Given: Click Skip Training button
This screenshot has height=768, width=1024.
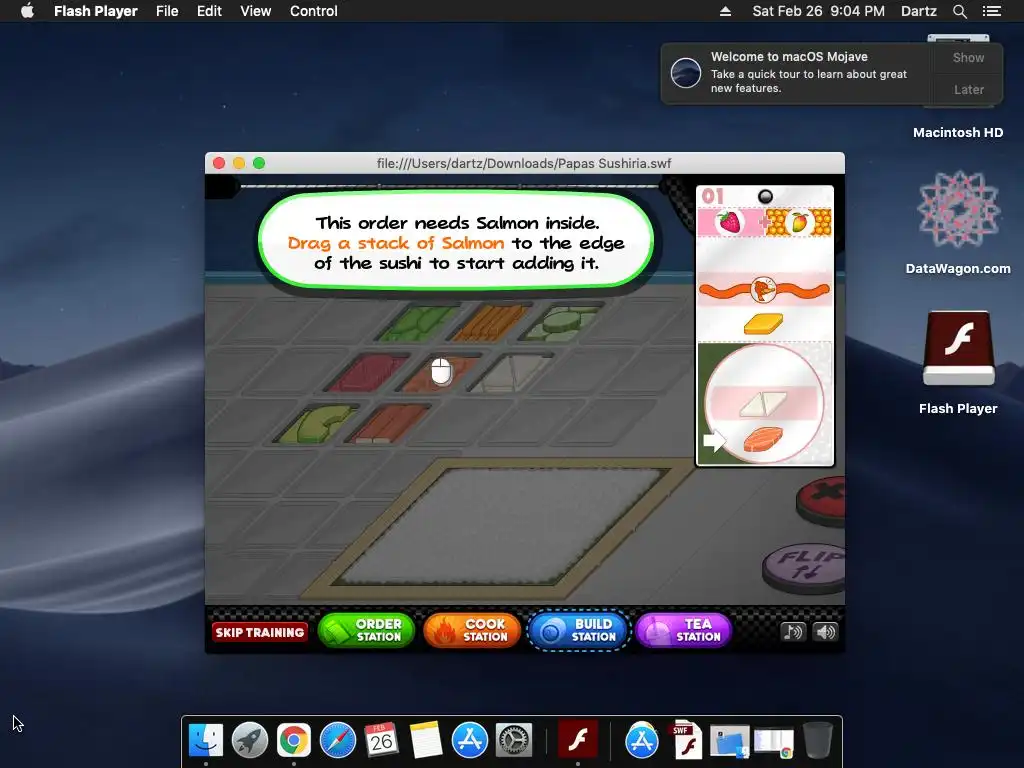Looking at the screenshot, I should pyautogui.click(x=259, y=632).
